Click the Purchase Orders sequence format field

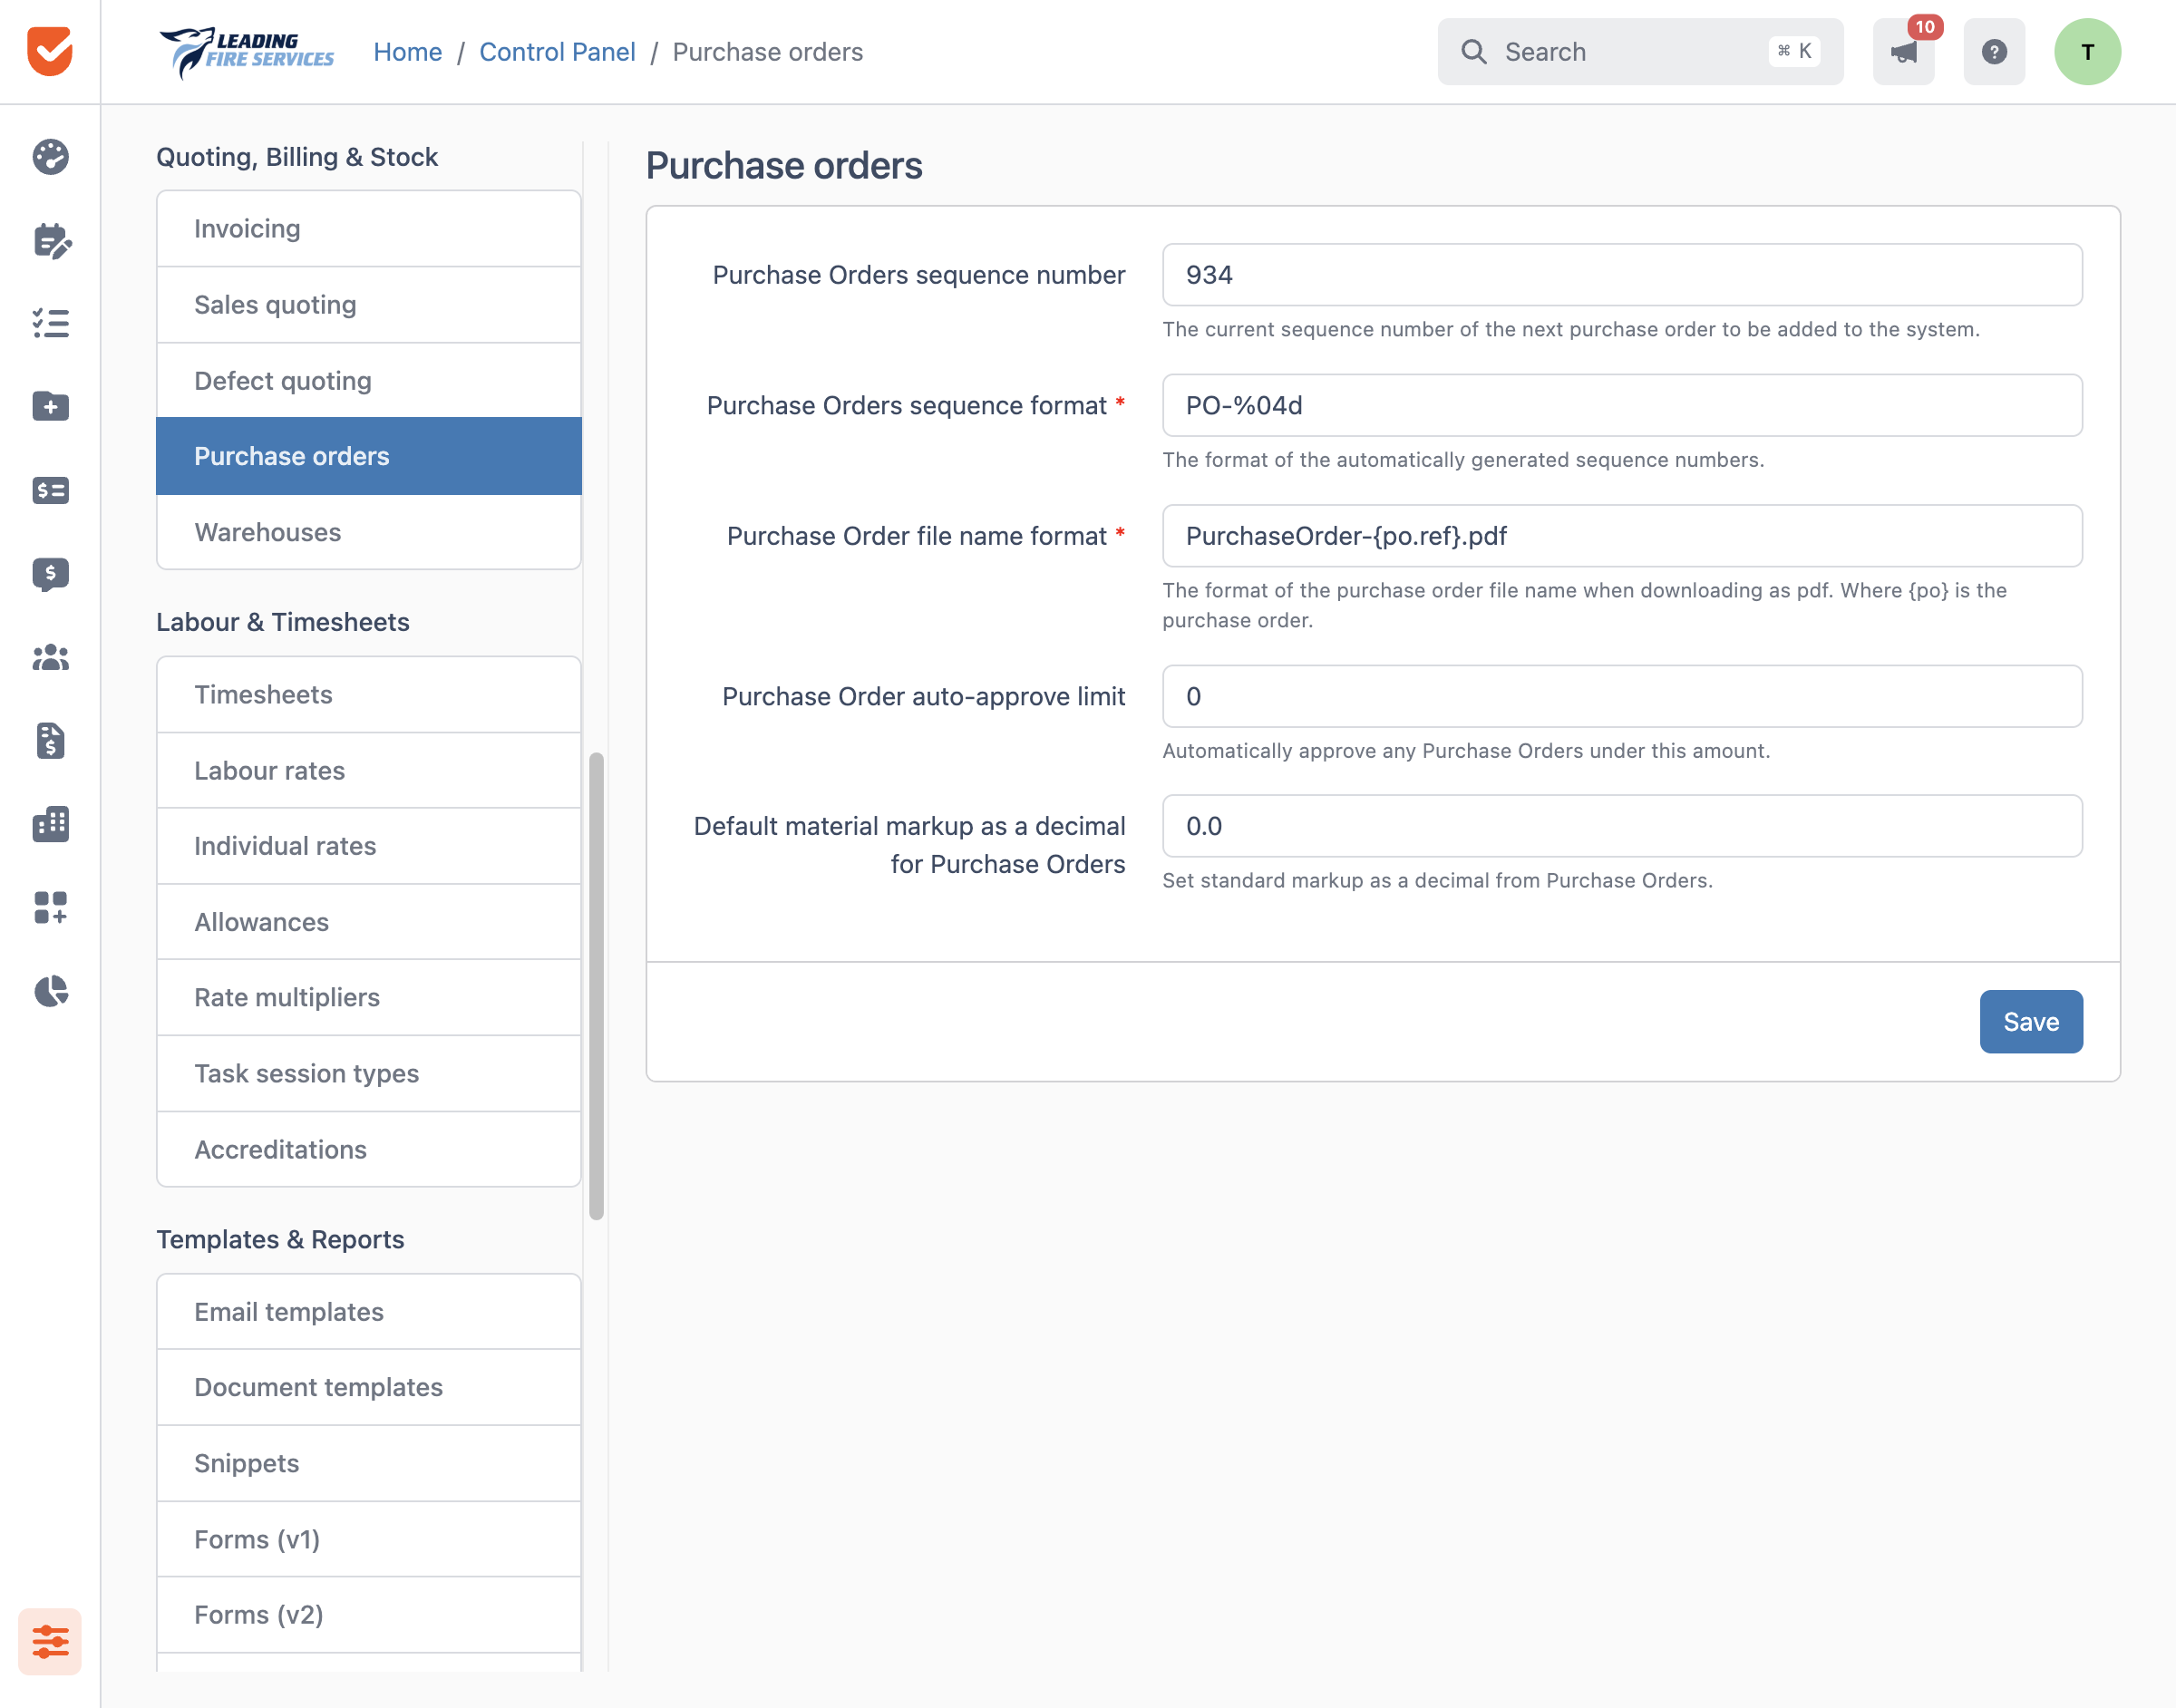1622,405
